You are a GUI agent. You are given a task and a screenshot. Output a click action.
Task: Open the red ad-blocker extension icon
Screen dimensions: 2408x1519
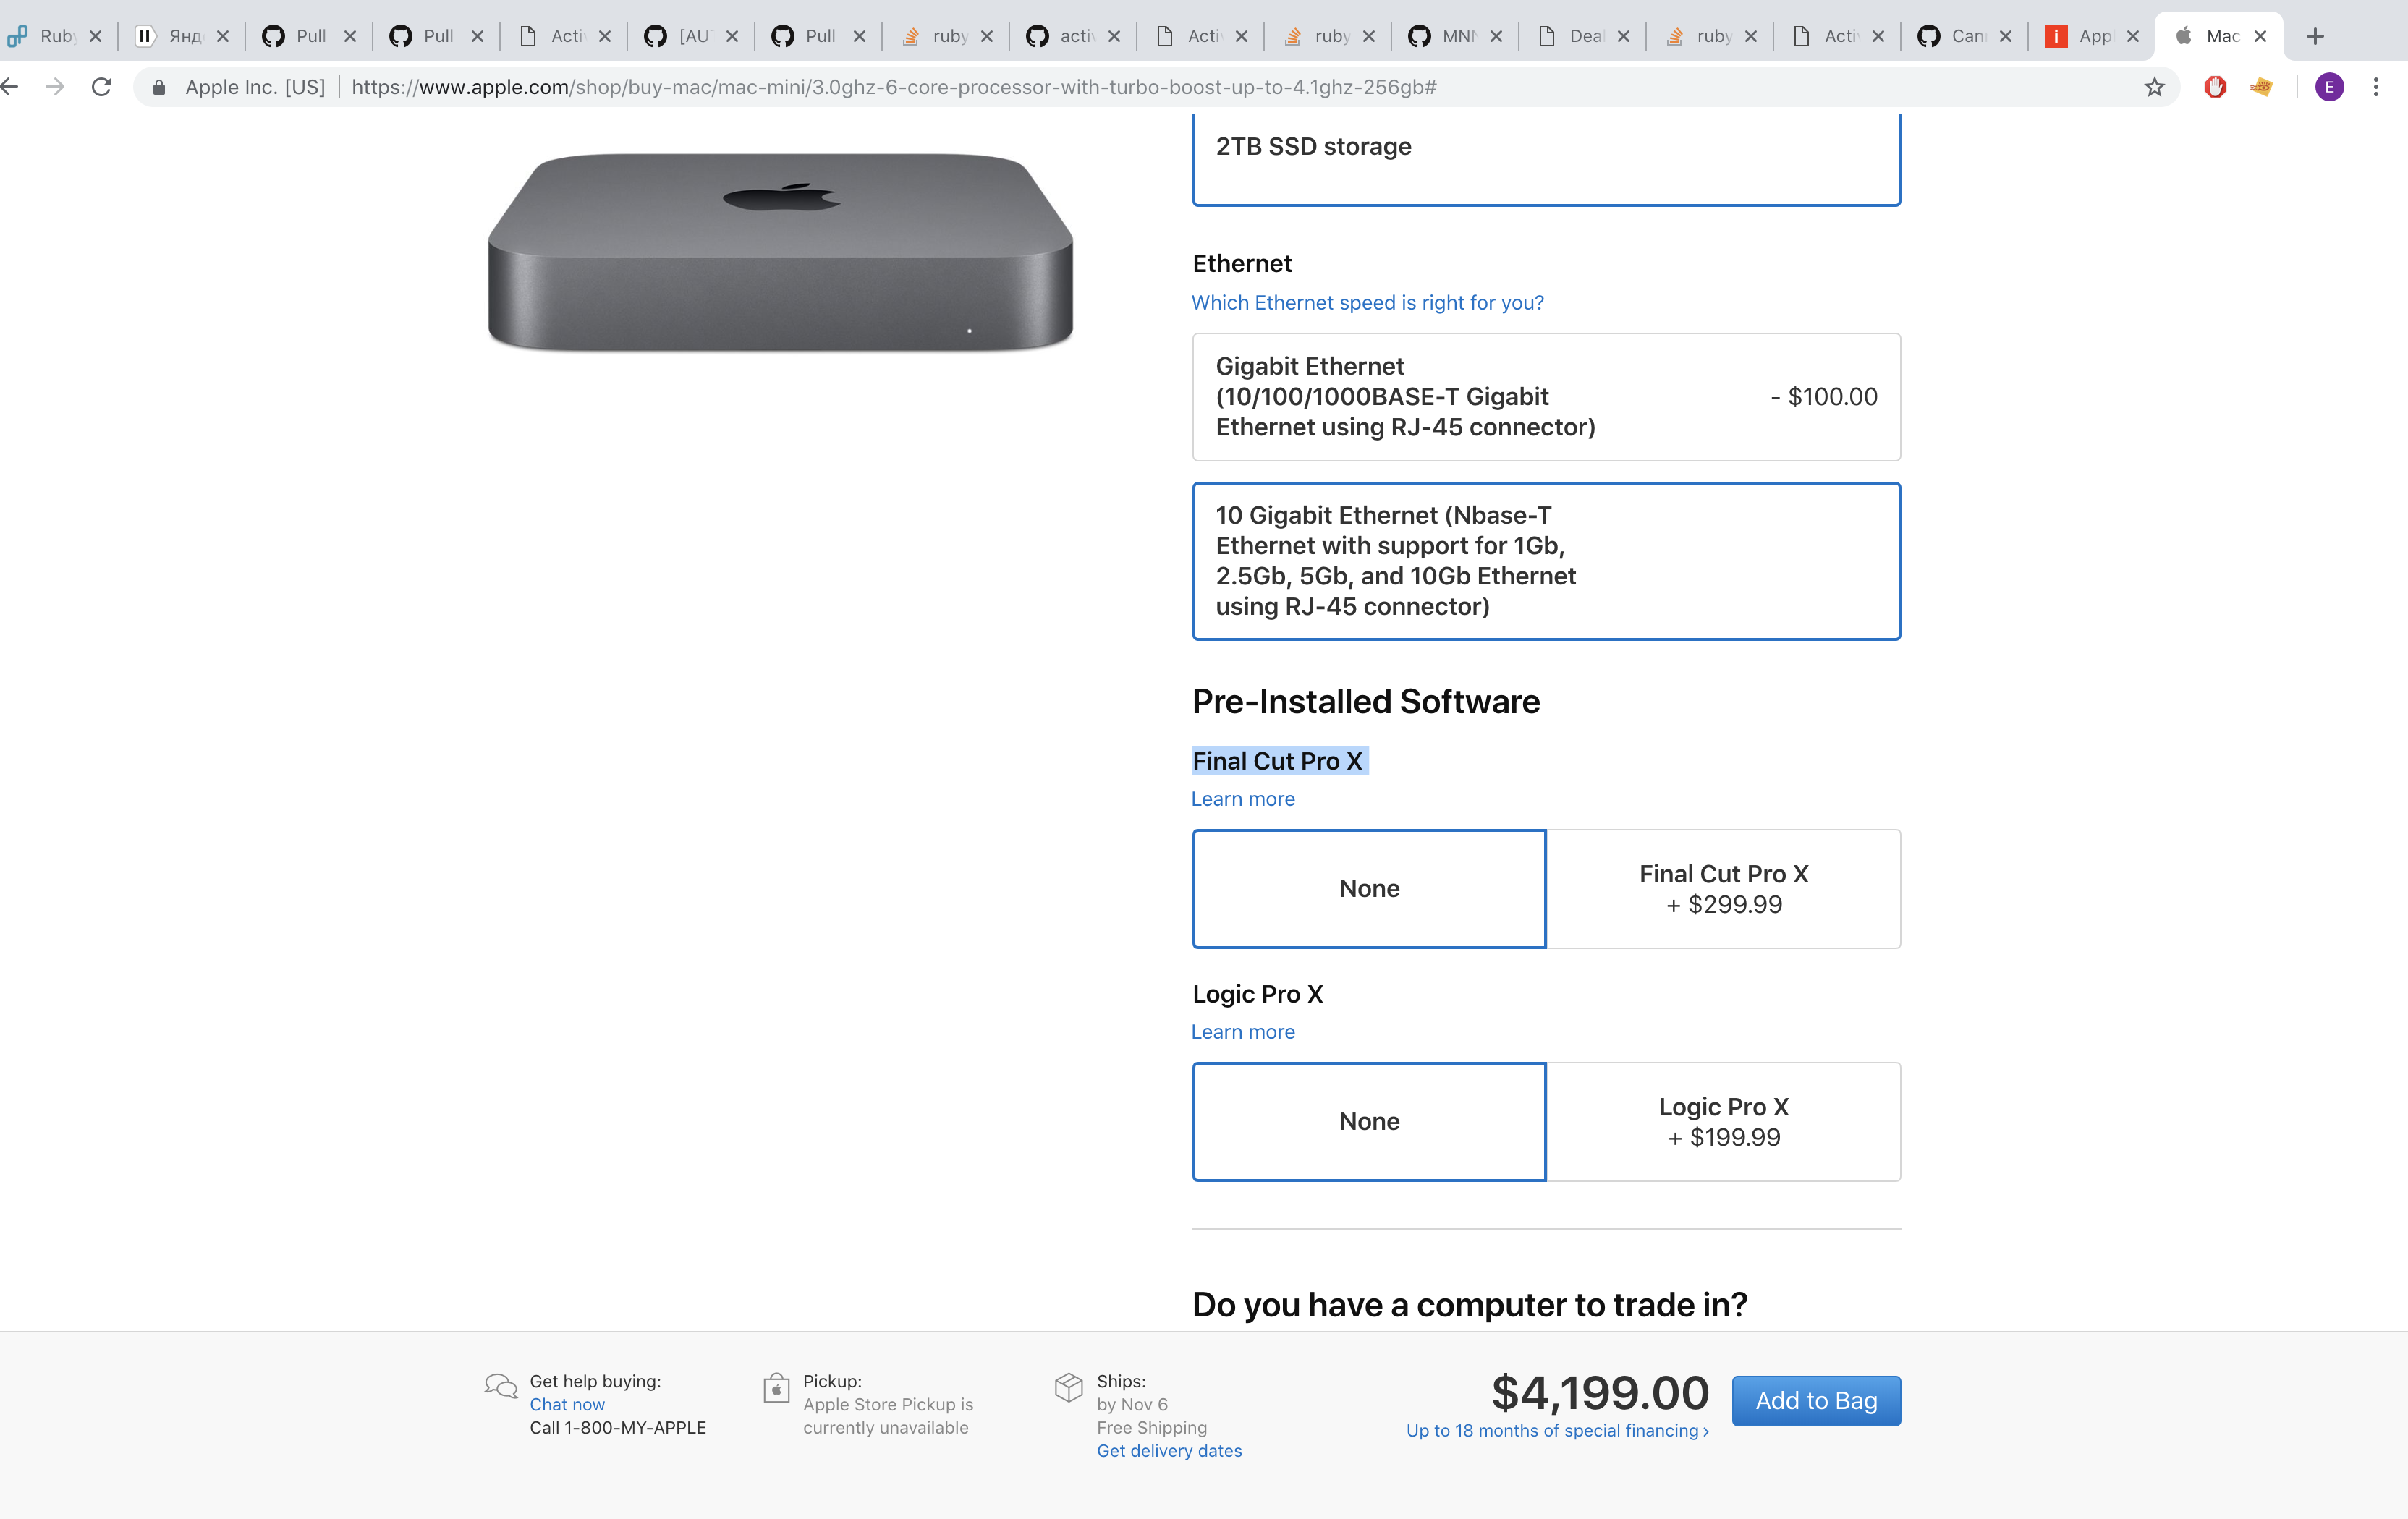point(2215,88)
